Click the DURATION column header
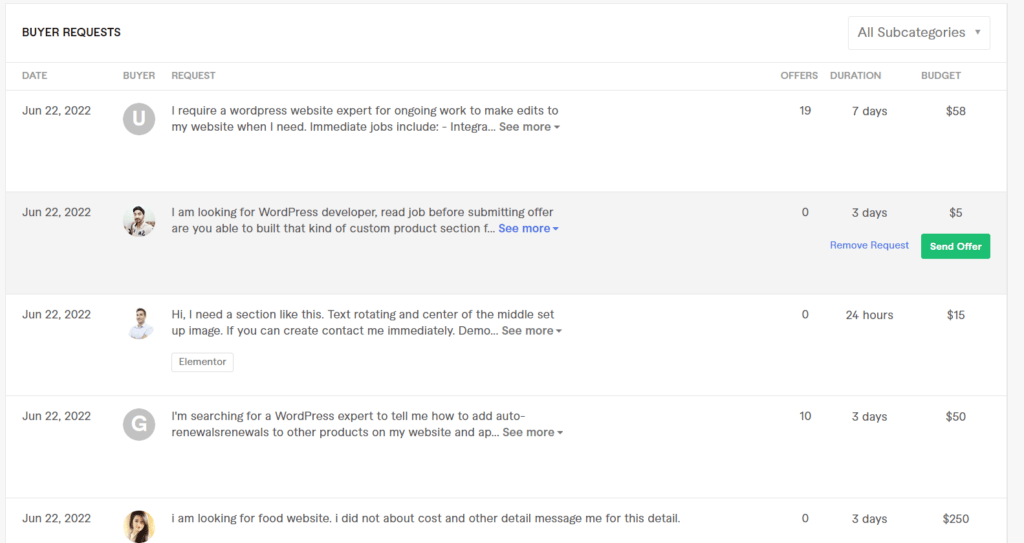Screen dimensions: 1024x543 [855, 76]
